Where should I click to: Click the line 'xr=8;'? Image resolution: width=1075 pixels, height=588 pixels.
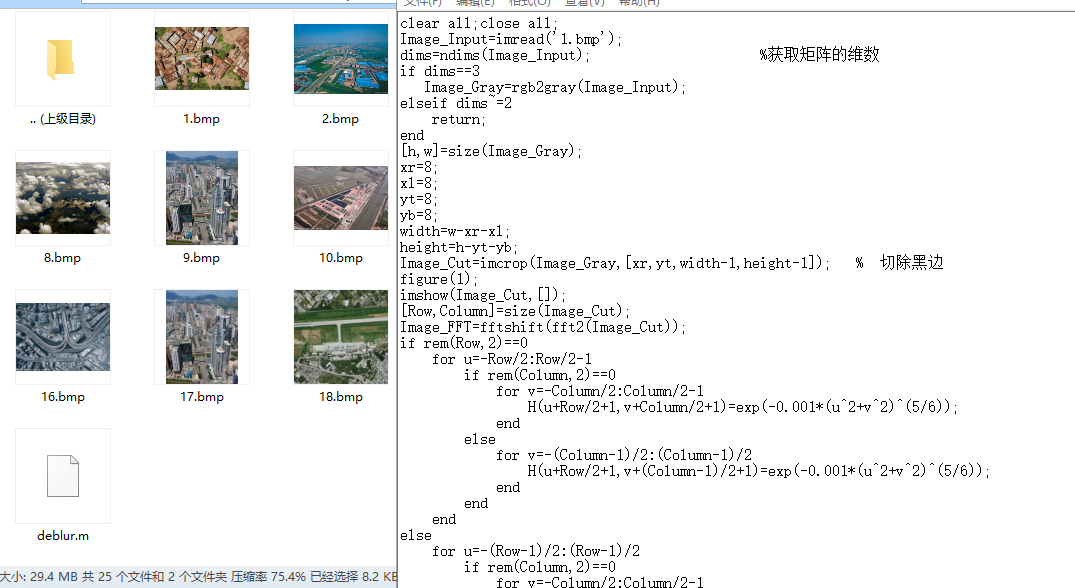[x=419, y=167]
